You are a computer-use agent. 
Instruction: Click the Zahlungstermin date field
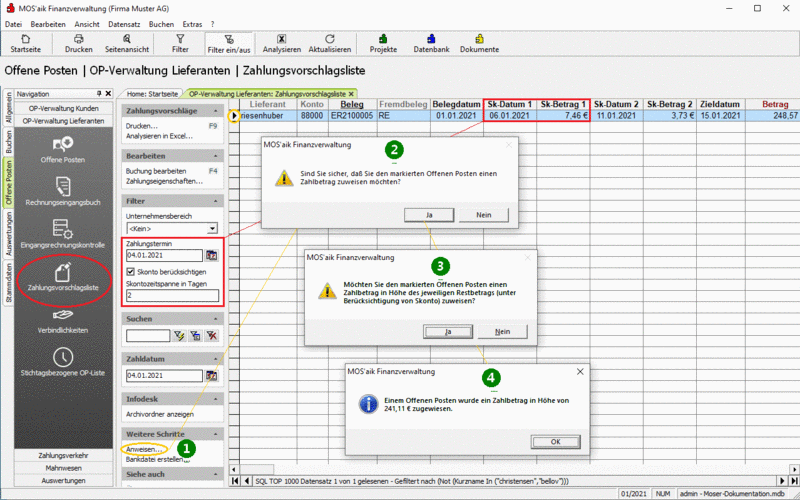(164, 255)
